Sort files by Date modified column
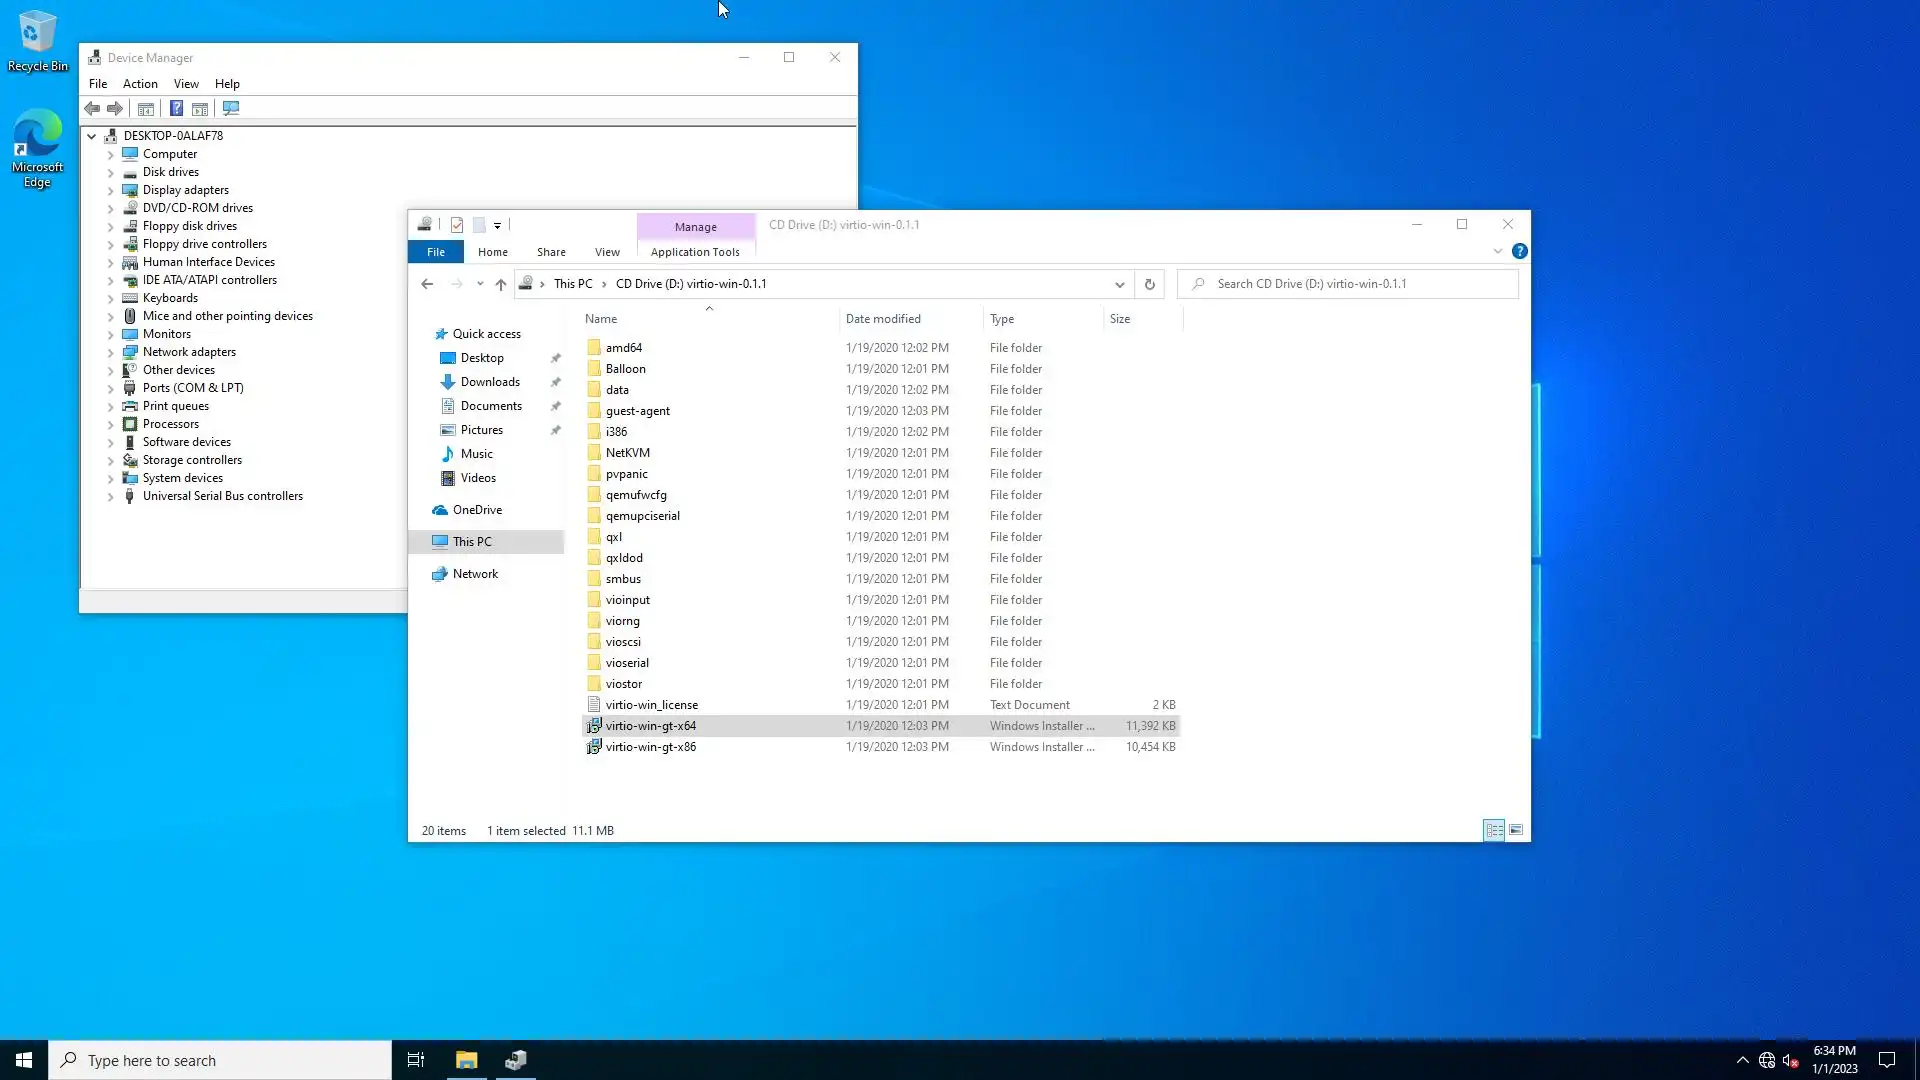Image resolution: width=1920 pixels, height=1080 pixels. click(x=883, y=319)
